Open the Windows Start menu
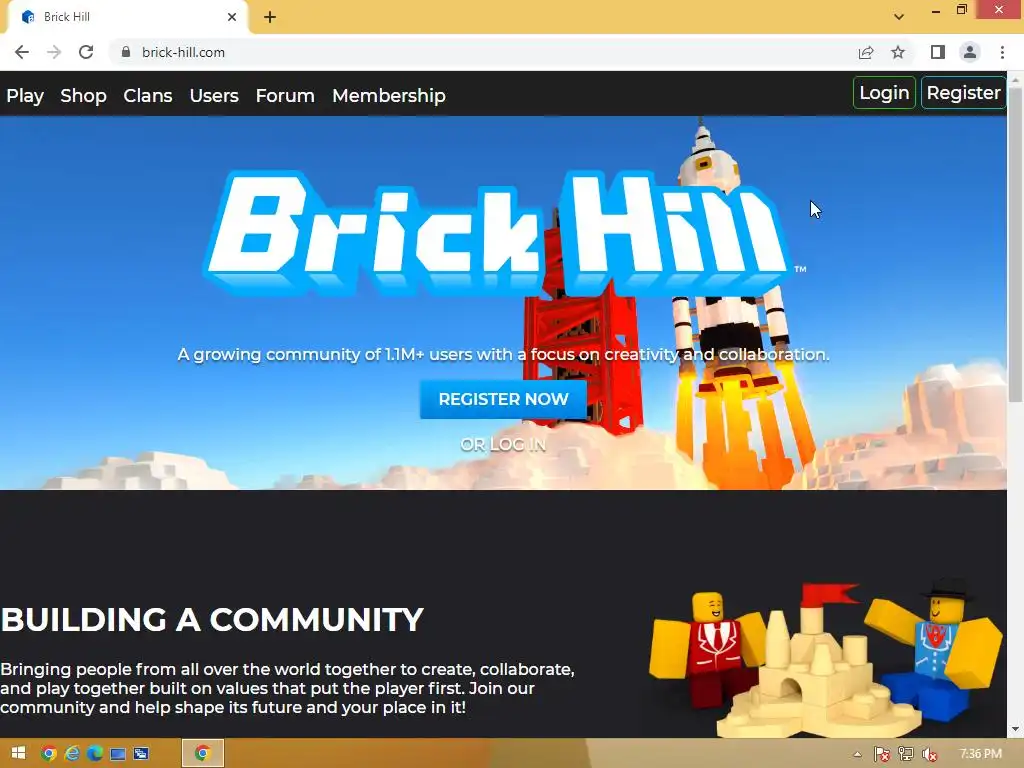 pyautogui.click(x=18, y=753)
